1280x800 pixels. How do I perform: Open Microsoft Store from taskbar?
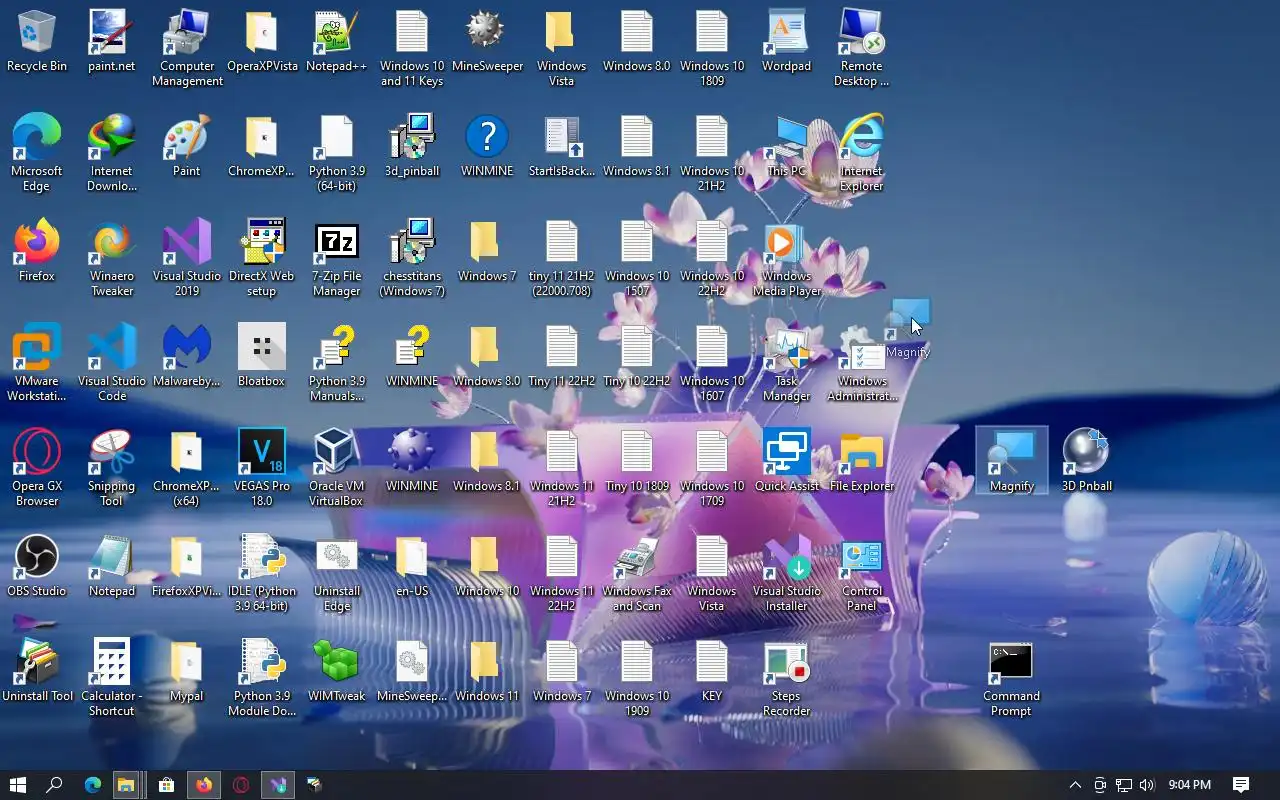pyautogui.click(x=166, y=785)
